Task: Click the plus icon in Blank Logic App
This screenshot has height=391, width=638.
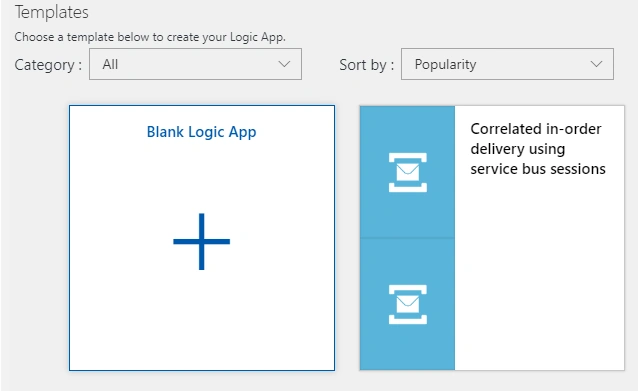Action: click(201, 241)
